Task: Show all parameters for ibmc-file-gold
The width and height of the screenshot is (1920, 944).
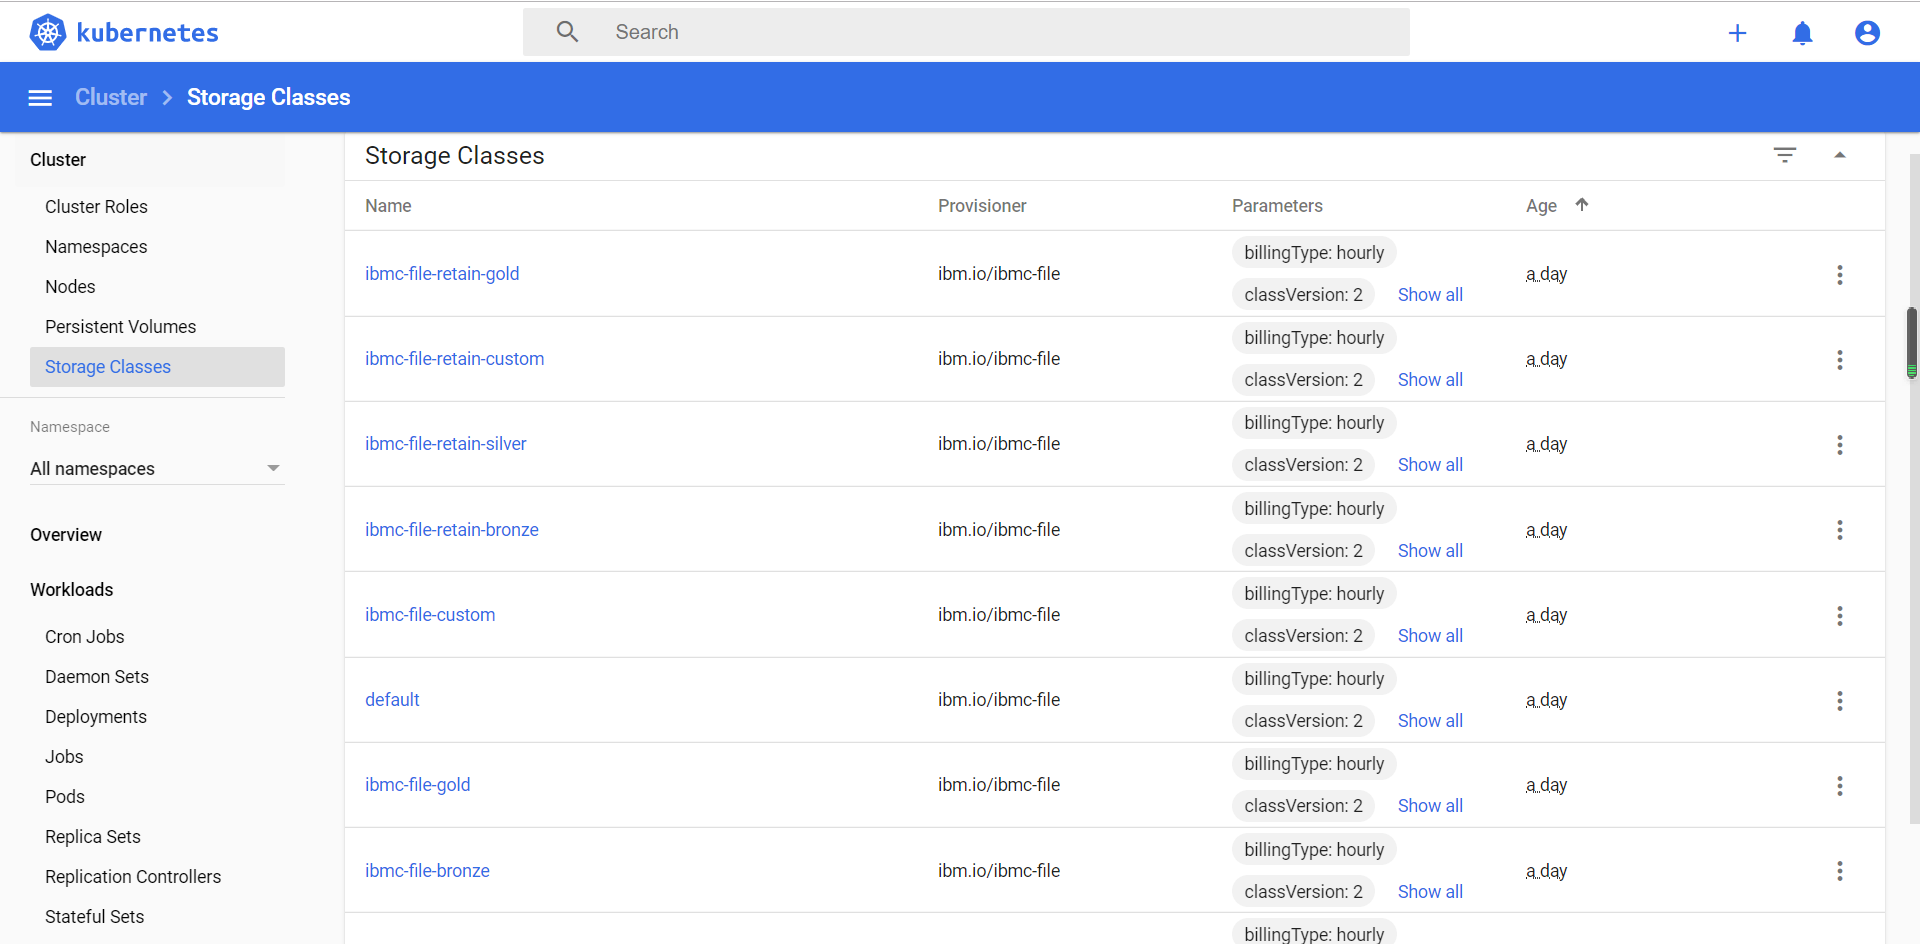Action: [x=1430, y=806]
